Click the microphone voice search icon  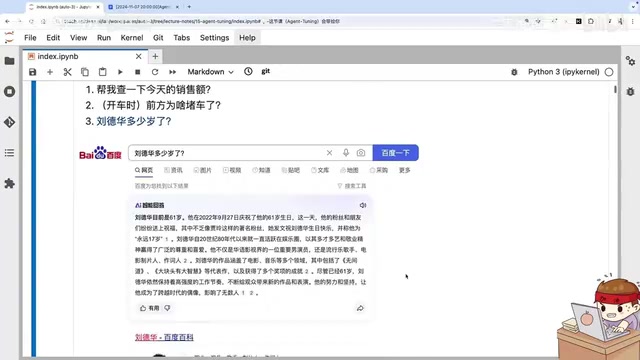[346, 153]
